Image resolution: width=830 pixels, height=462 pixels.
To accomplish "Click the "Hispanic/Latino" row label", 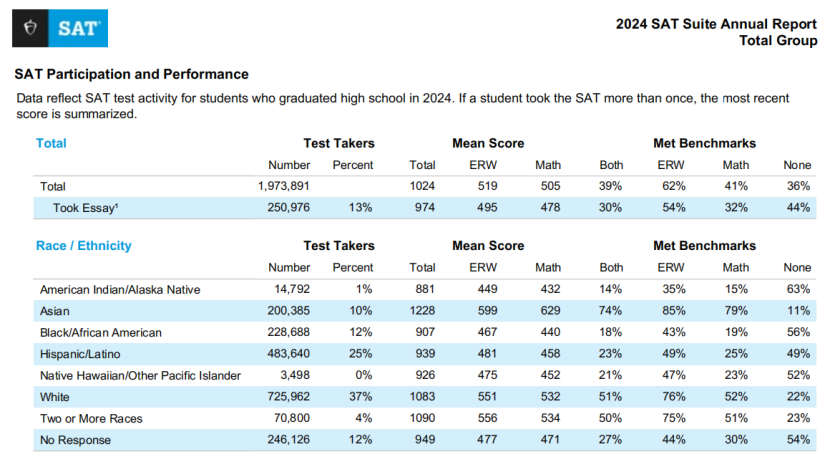I will pyautogui.click(x=83, y=353).
